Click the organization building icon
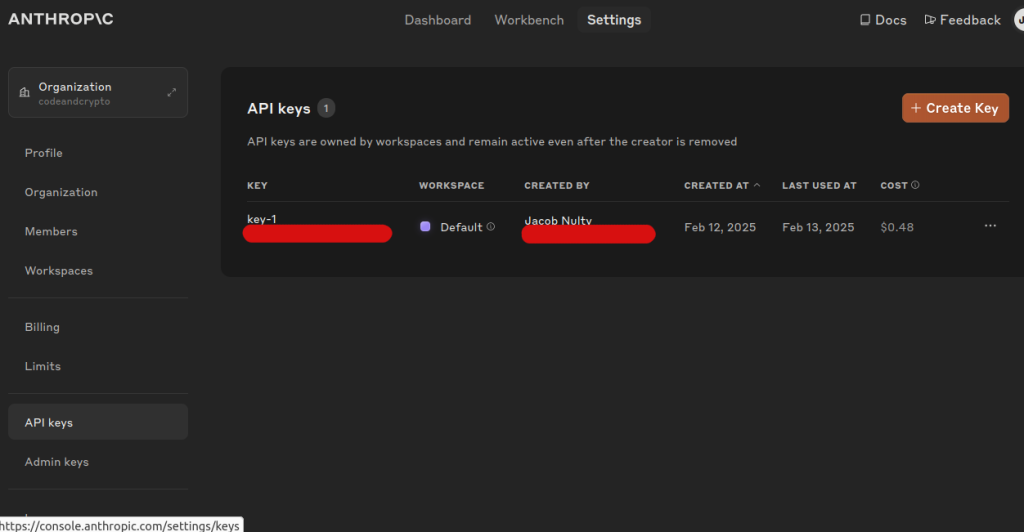The image size is (1024, 532). (25, 92)
